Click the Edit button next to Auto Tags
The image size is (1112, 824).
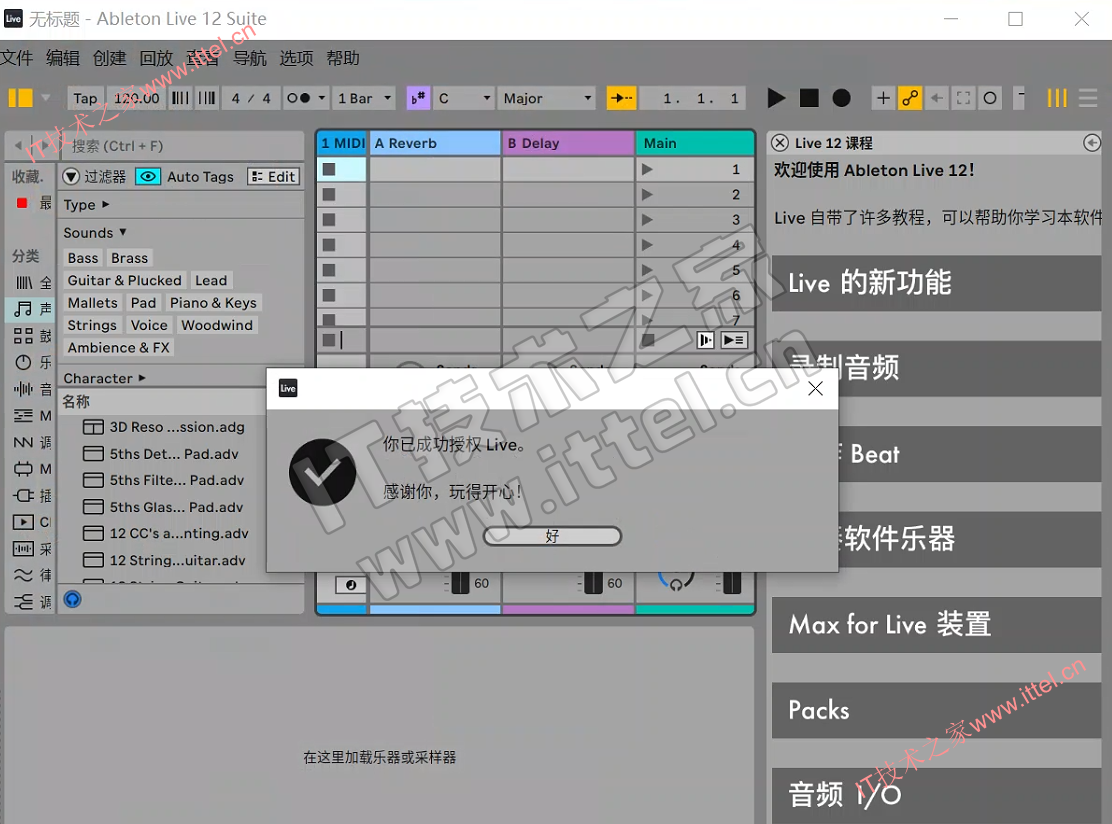point(274,177)
